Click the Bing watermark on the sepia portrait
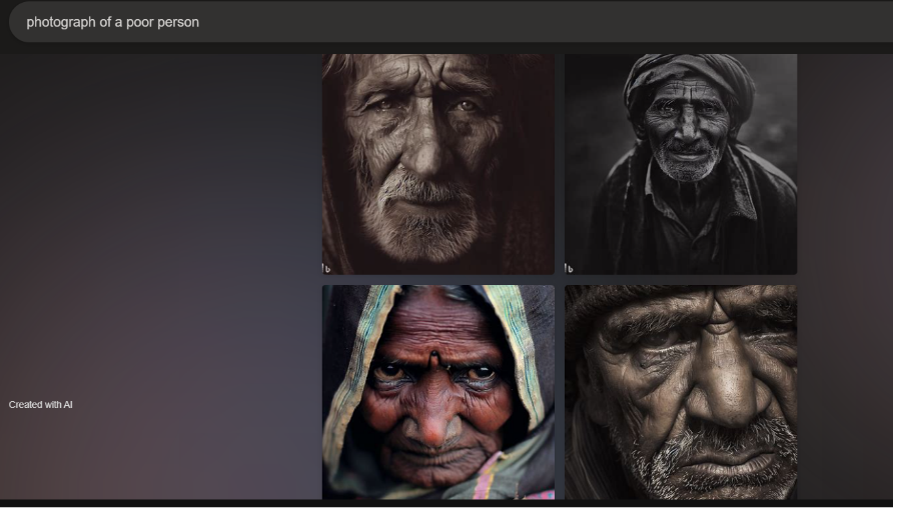 (327, 268)
